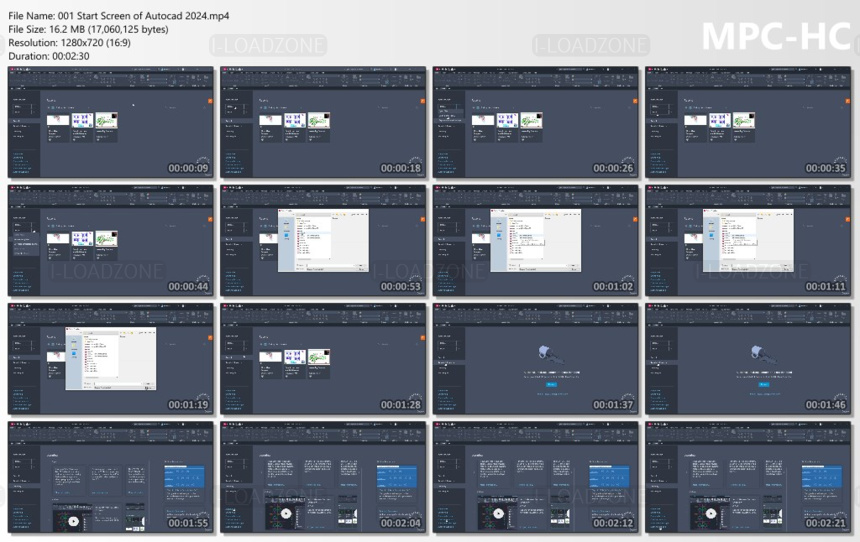The height and width of the screenshot is (542, 860).
Task: Click the MPC-HC logo text
Action: [x=776, y=36]
